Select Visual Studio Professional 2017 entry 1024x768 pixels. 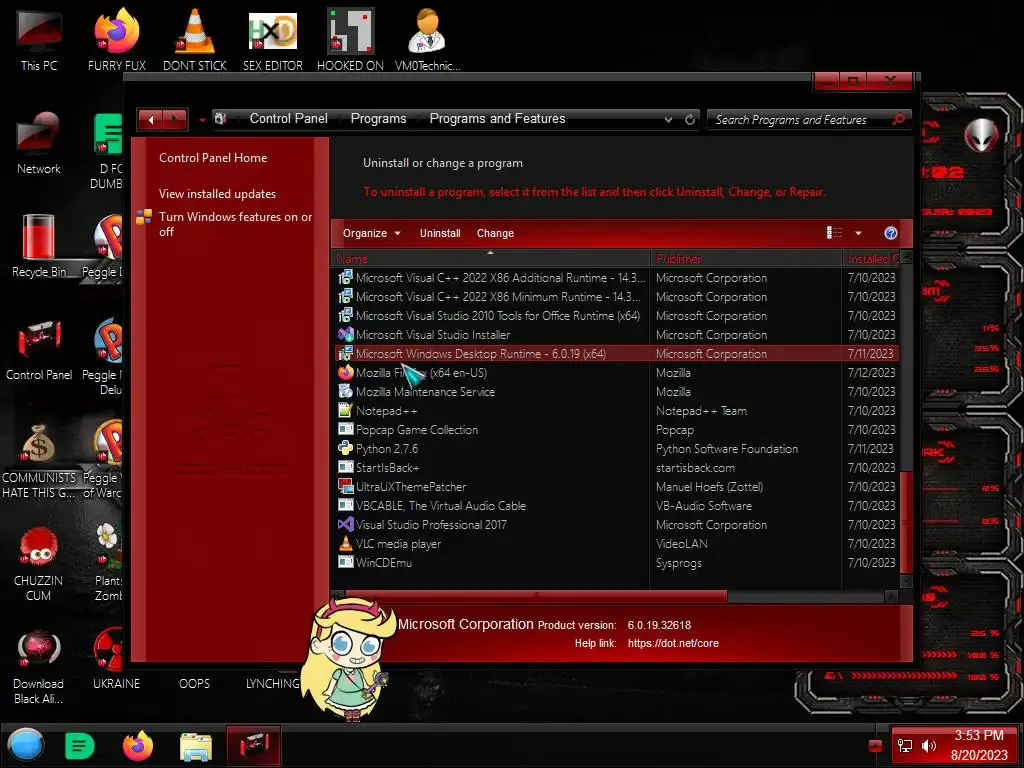(x=616, y=524)
